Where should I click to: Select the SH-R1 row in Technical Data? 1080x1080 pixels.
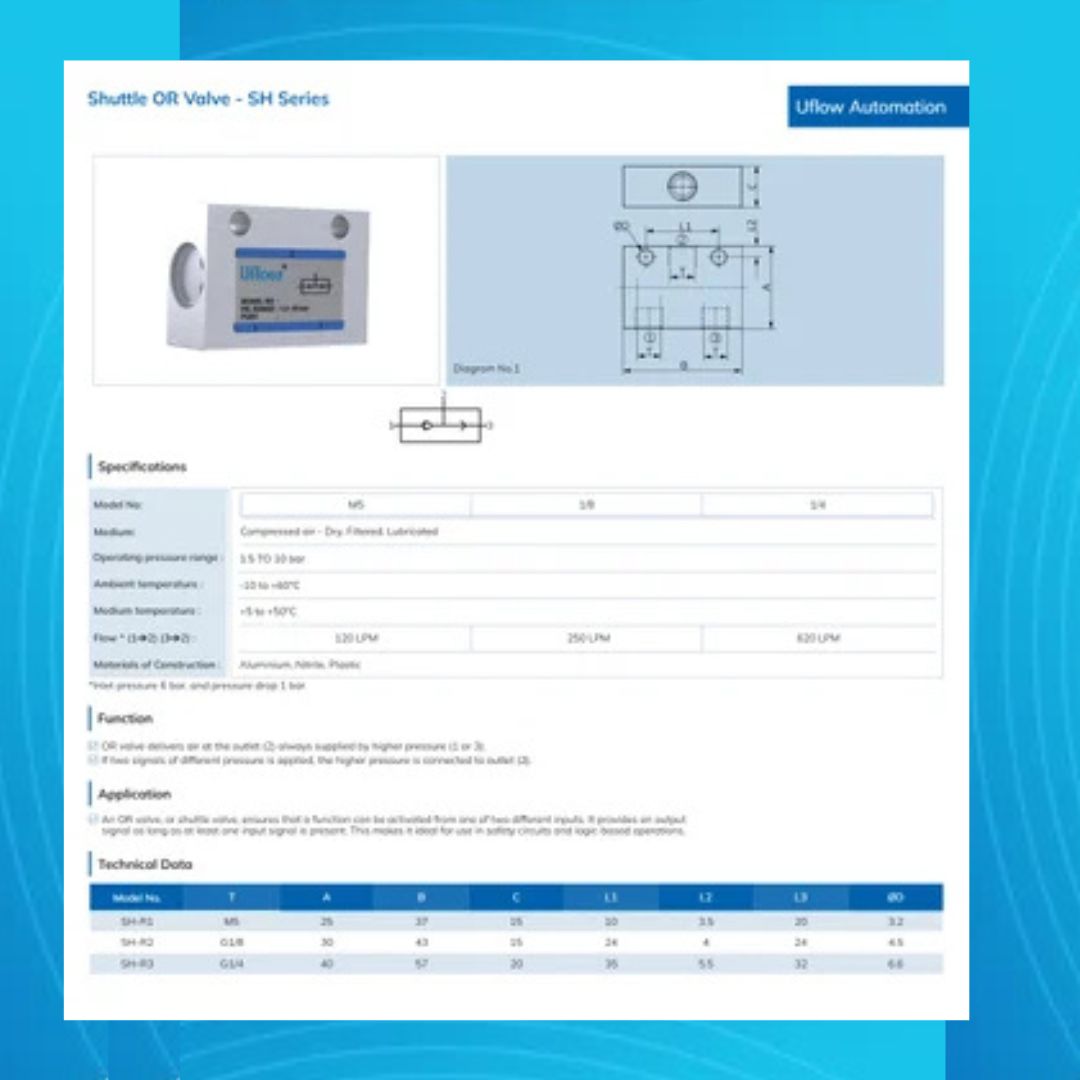(x=517, y=922)
